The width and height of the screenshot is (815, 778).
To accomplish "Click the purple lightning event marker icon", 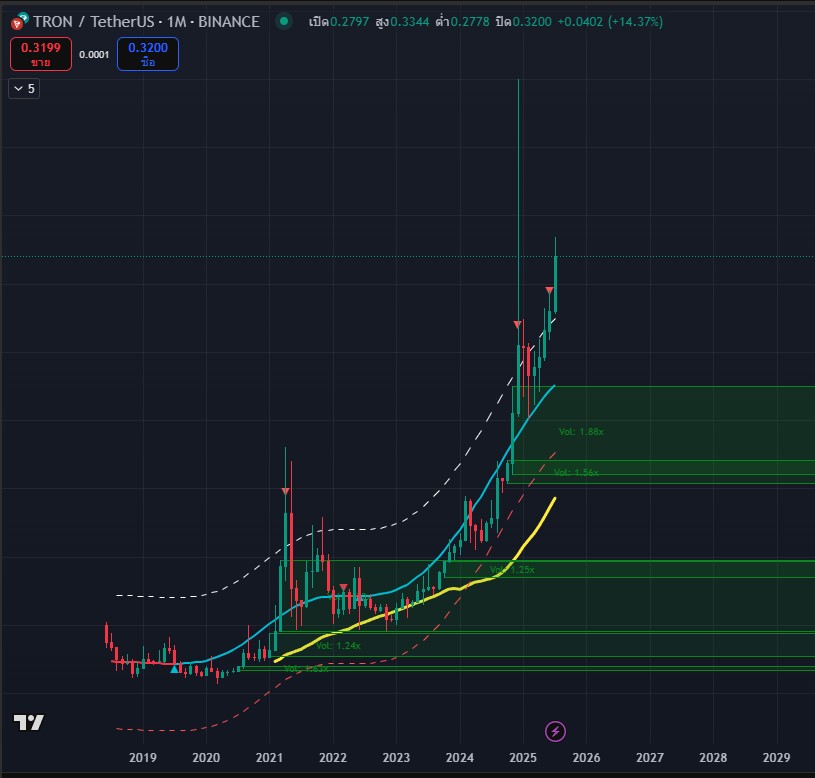I will pos(555,731).
